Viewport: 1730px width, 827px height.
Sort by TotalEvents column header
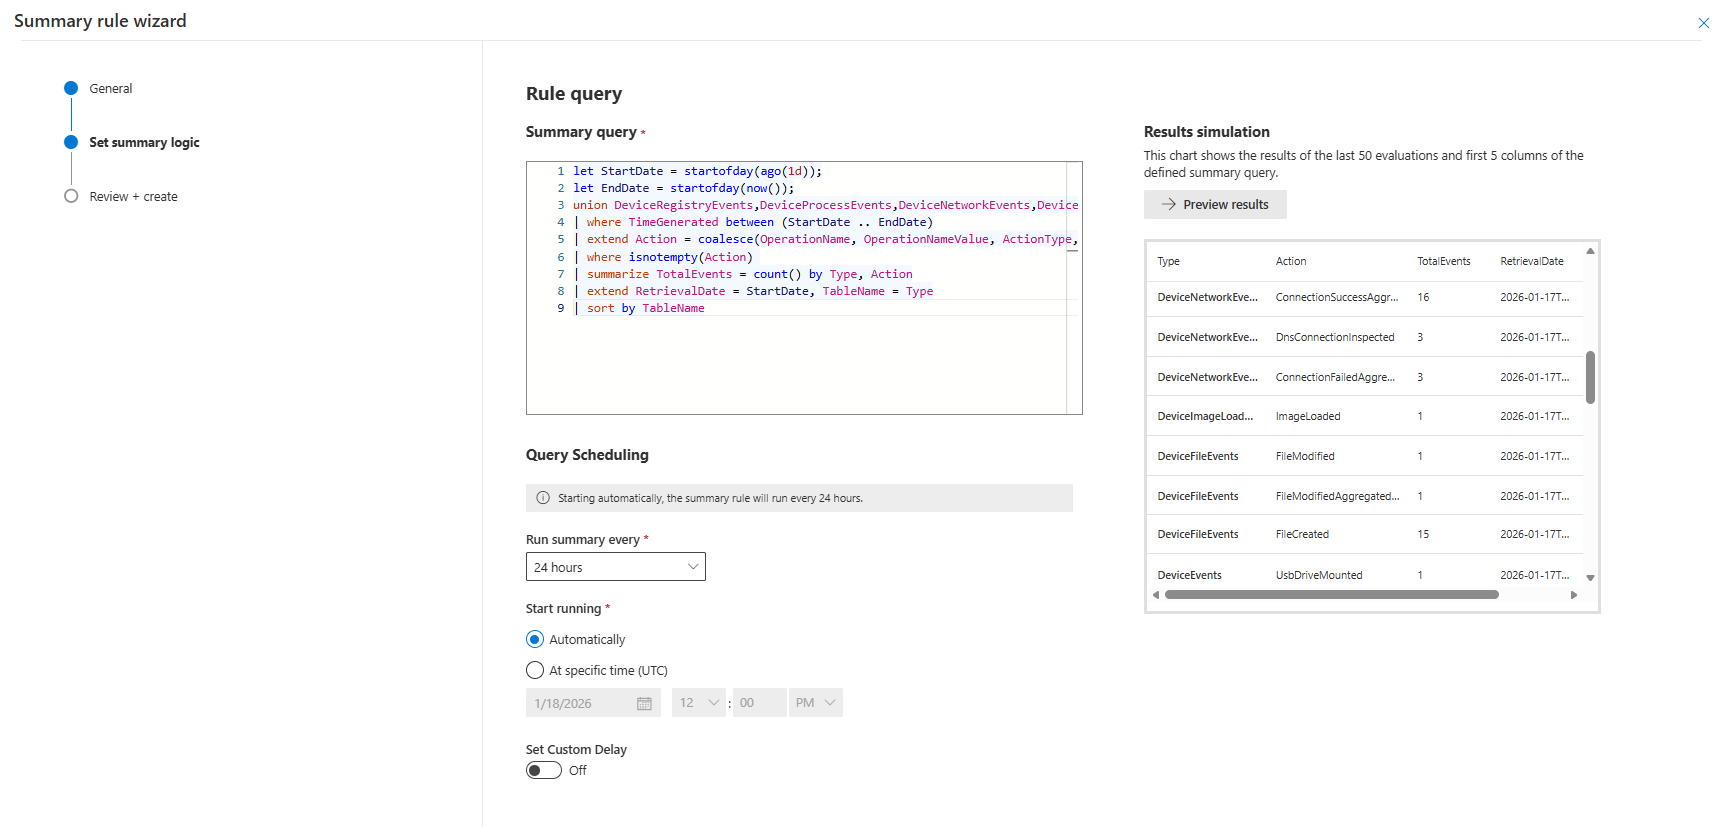1443,262
